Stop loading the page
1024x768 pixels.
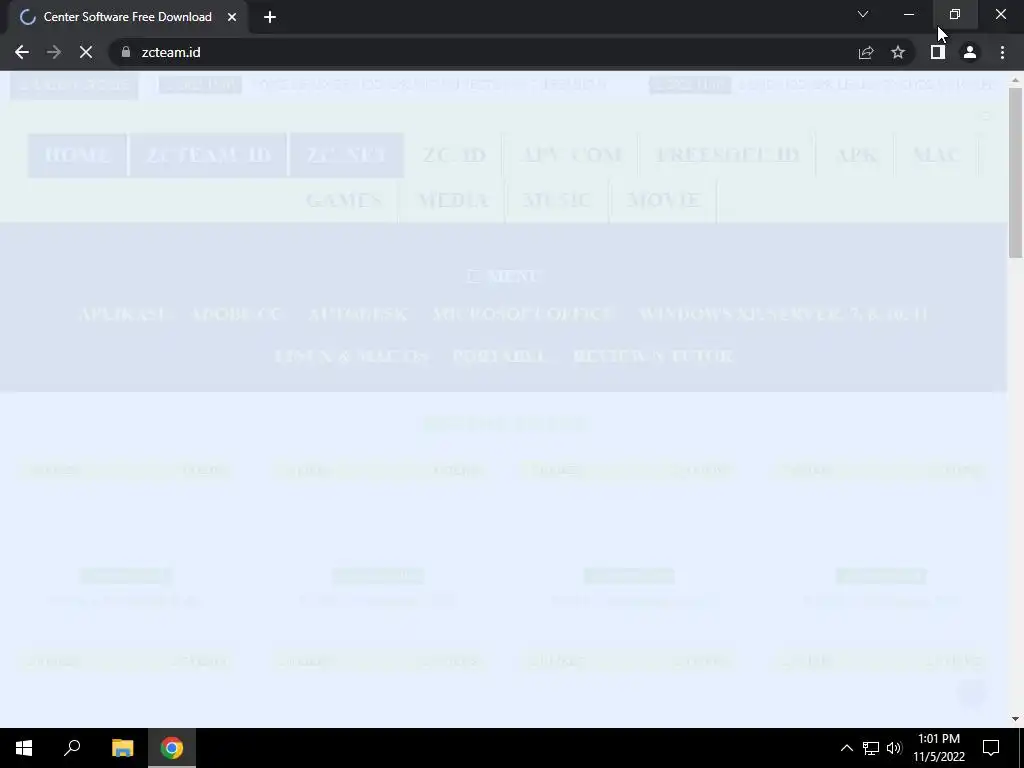click(86, 52)
